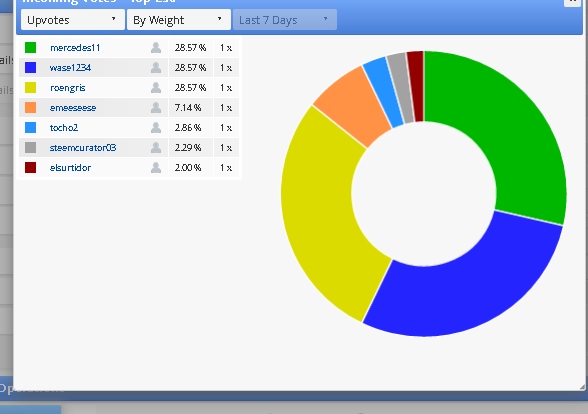Open emeeseese profile icon
This screenshot has height=414, width=588.
pyautogui.click(x=156, y=108)
